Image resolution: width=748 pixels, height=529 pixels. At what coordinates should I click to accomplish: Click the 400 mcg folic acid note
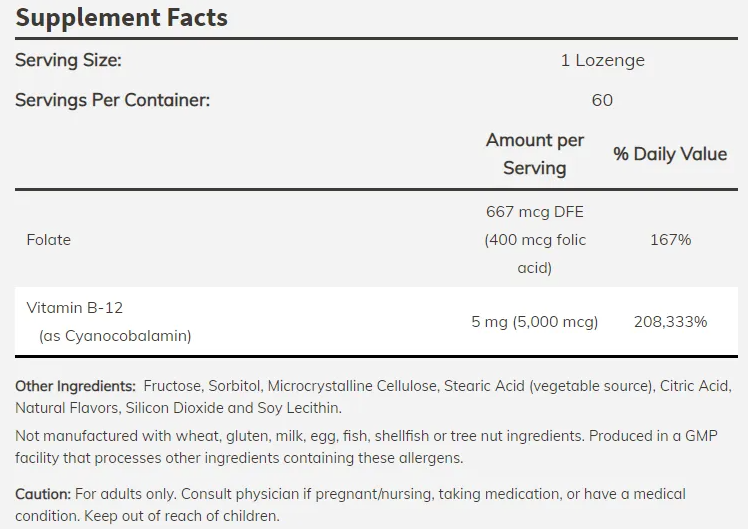tap(535, 254)
